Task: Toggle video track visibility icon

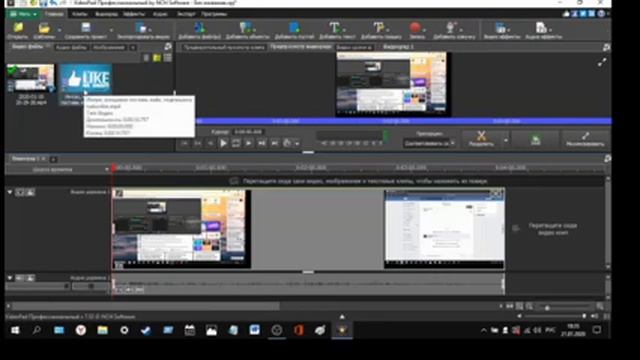Action: tap(30, 192)
